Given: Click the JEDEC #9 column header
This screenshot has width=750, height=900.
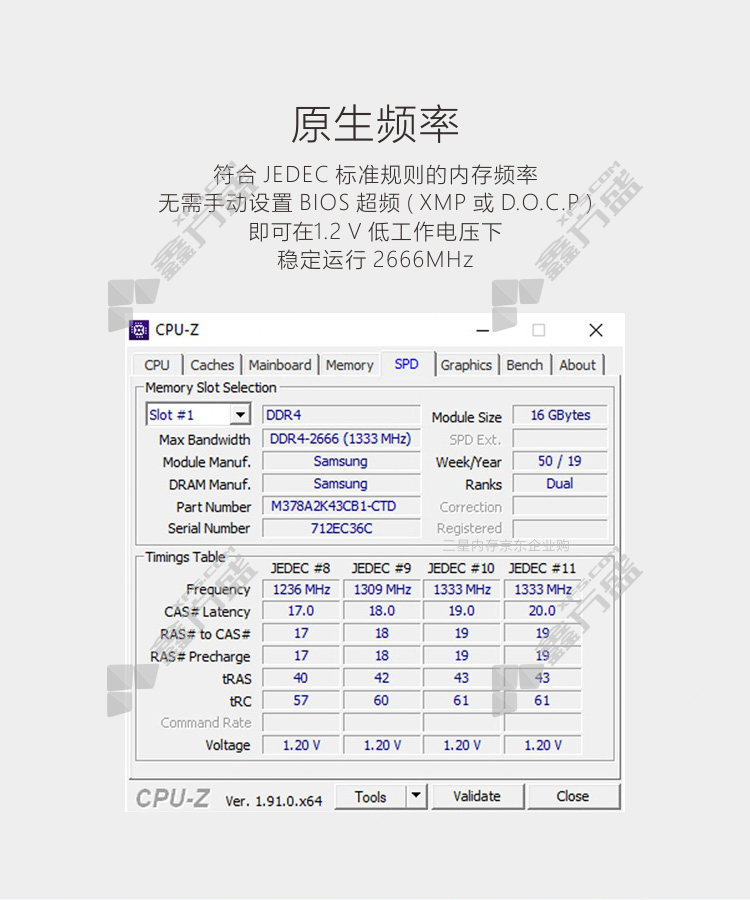Looking at the screenshot, I should (381, 568).
